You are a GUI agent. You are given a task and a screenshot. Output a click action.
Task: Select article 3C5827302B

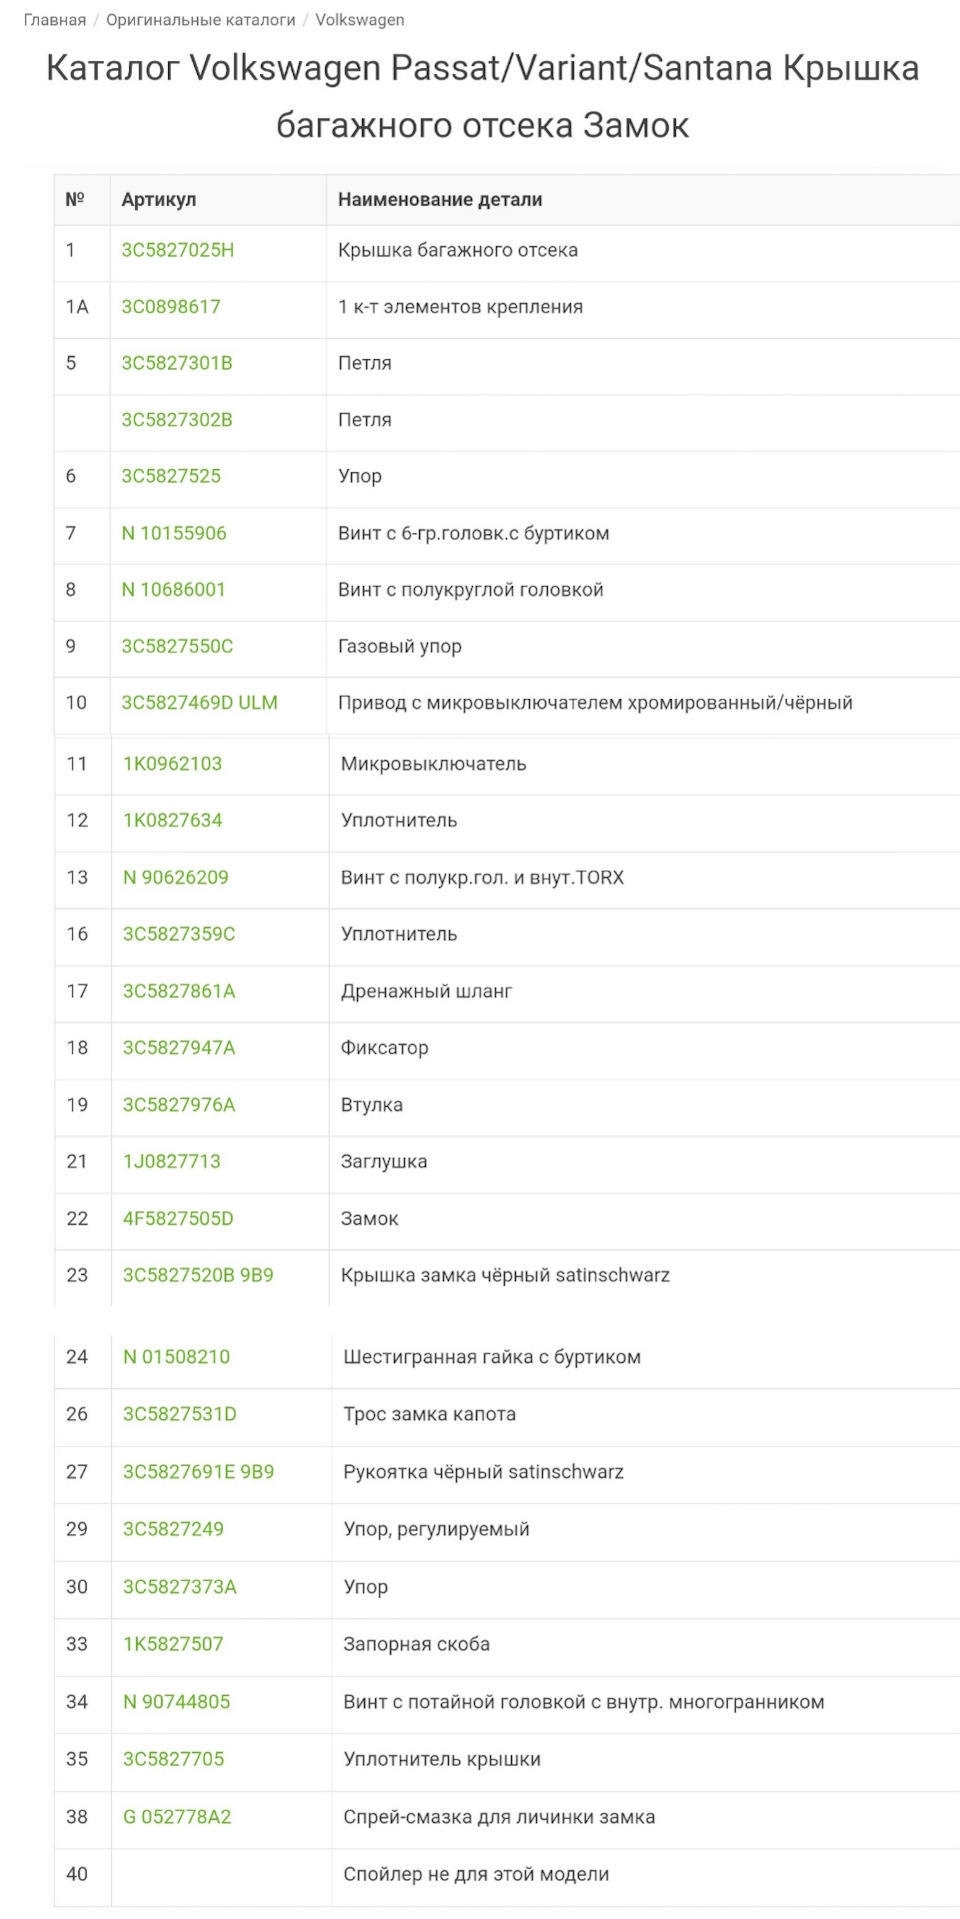[177, 420]
